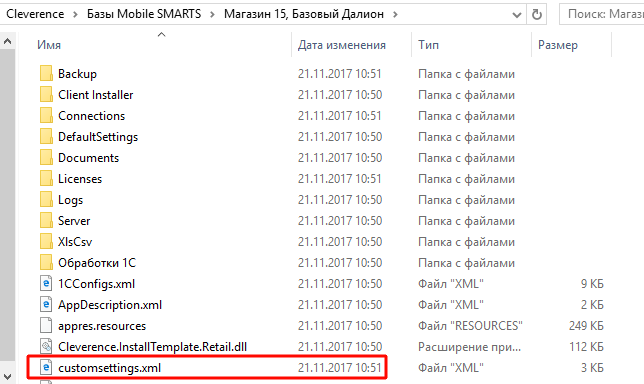Select the Cleverence.InstallTemplate.Retail.dll file name
This screenshot has height=384, width=644.
152,347
